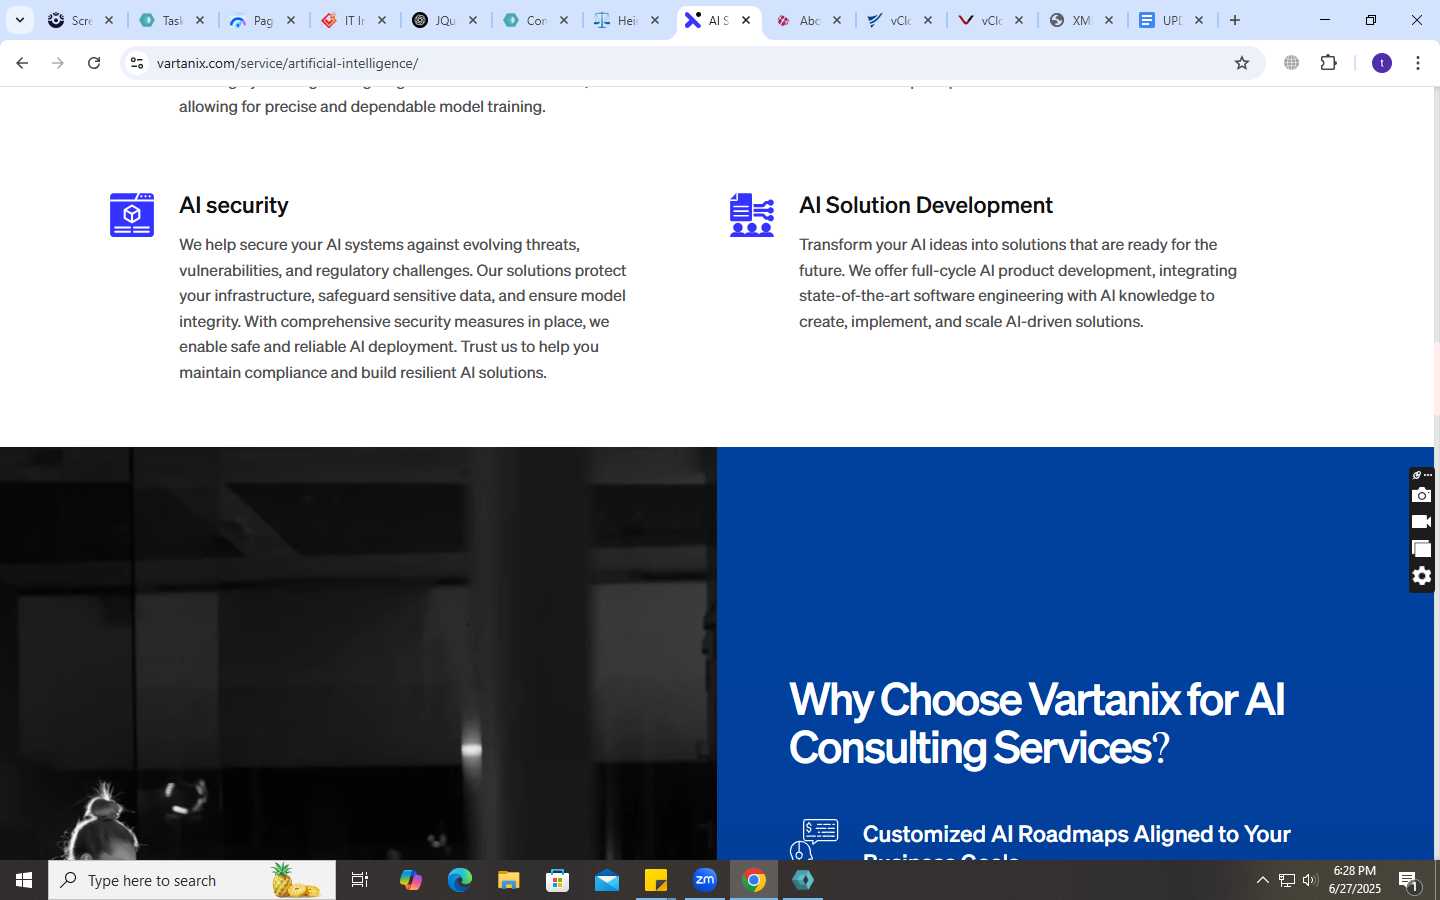Open a new browser tab

click(1235, 20)
